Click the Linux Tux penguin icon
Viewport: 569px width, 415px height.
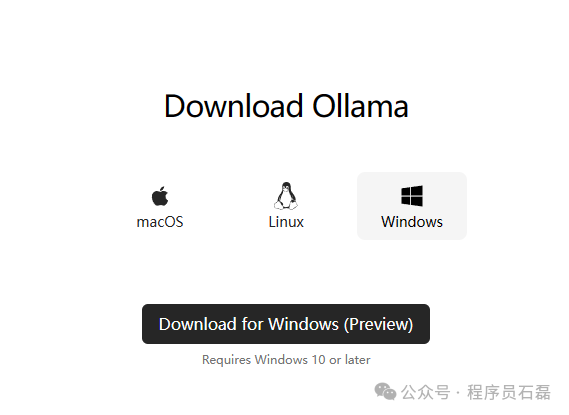286,196
